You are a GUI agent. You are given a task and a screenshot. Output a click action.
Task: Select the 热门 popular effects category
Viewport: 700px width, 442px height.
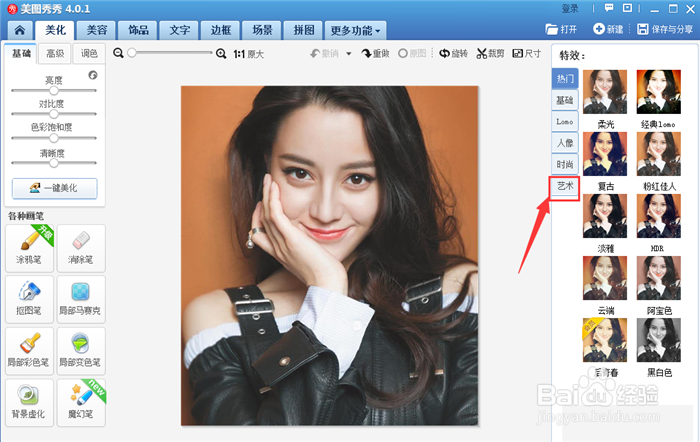pyautogui.click(x=565, y=79)
